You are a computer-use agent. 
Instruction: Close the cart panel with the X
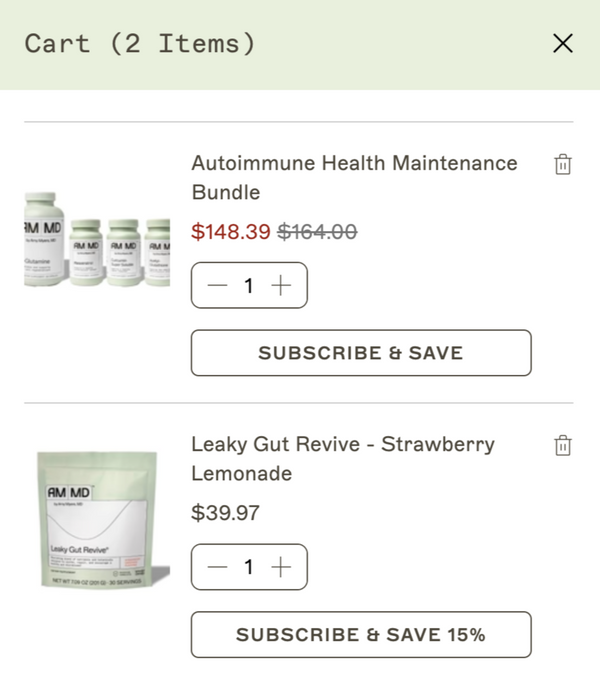[x=563, y=43]
